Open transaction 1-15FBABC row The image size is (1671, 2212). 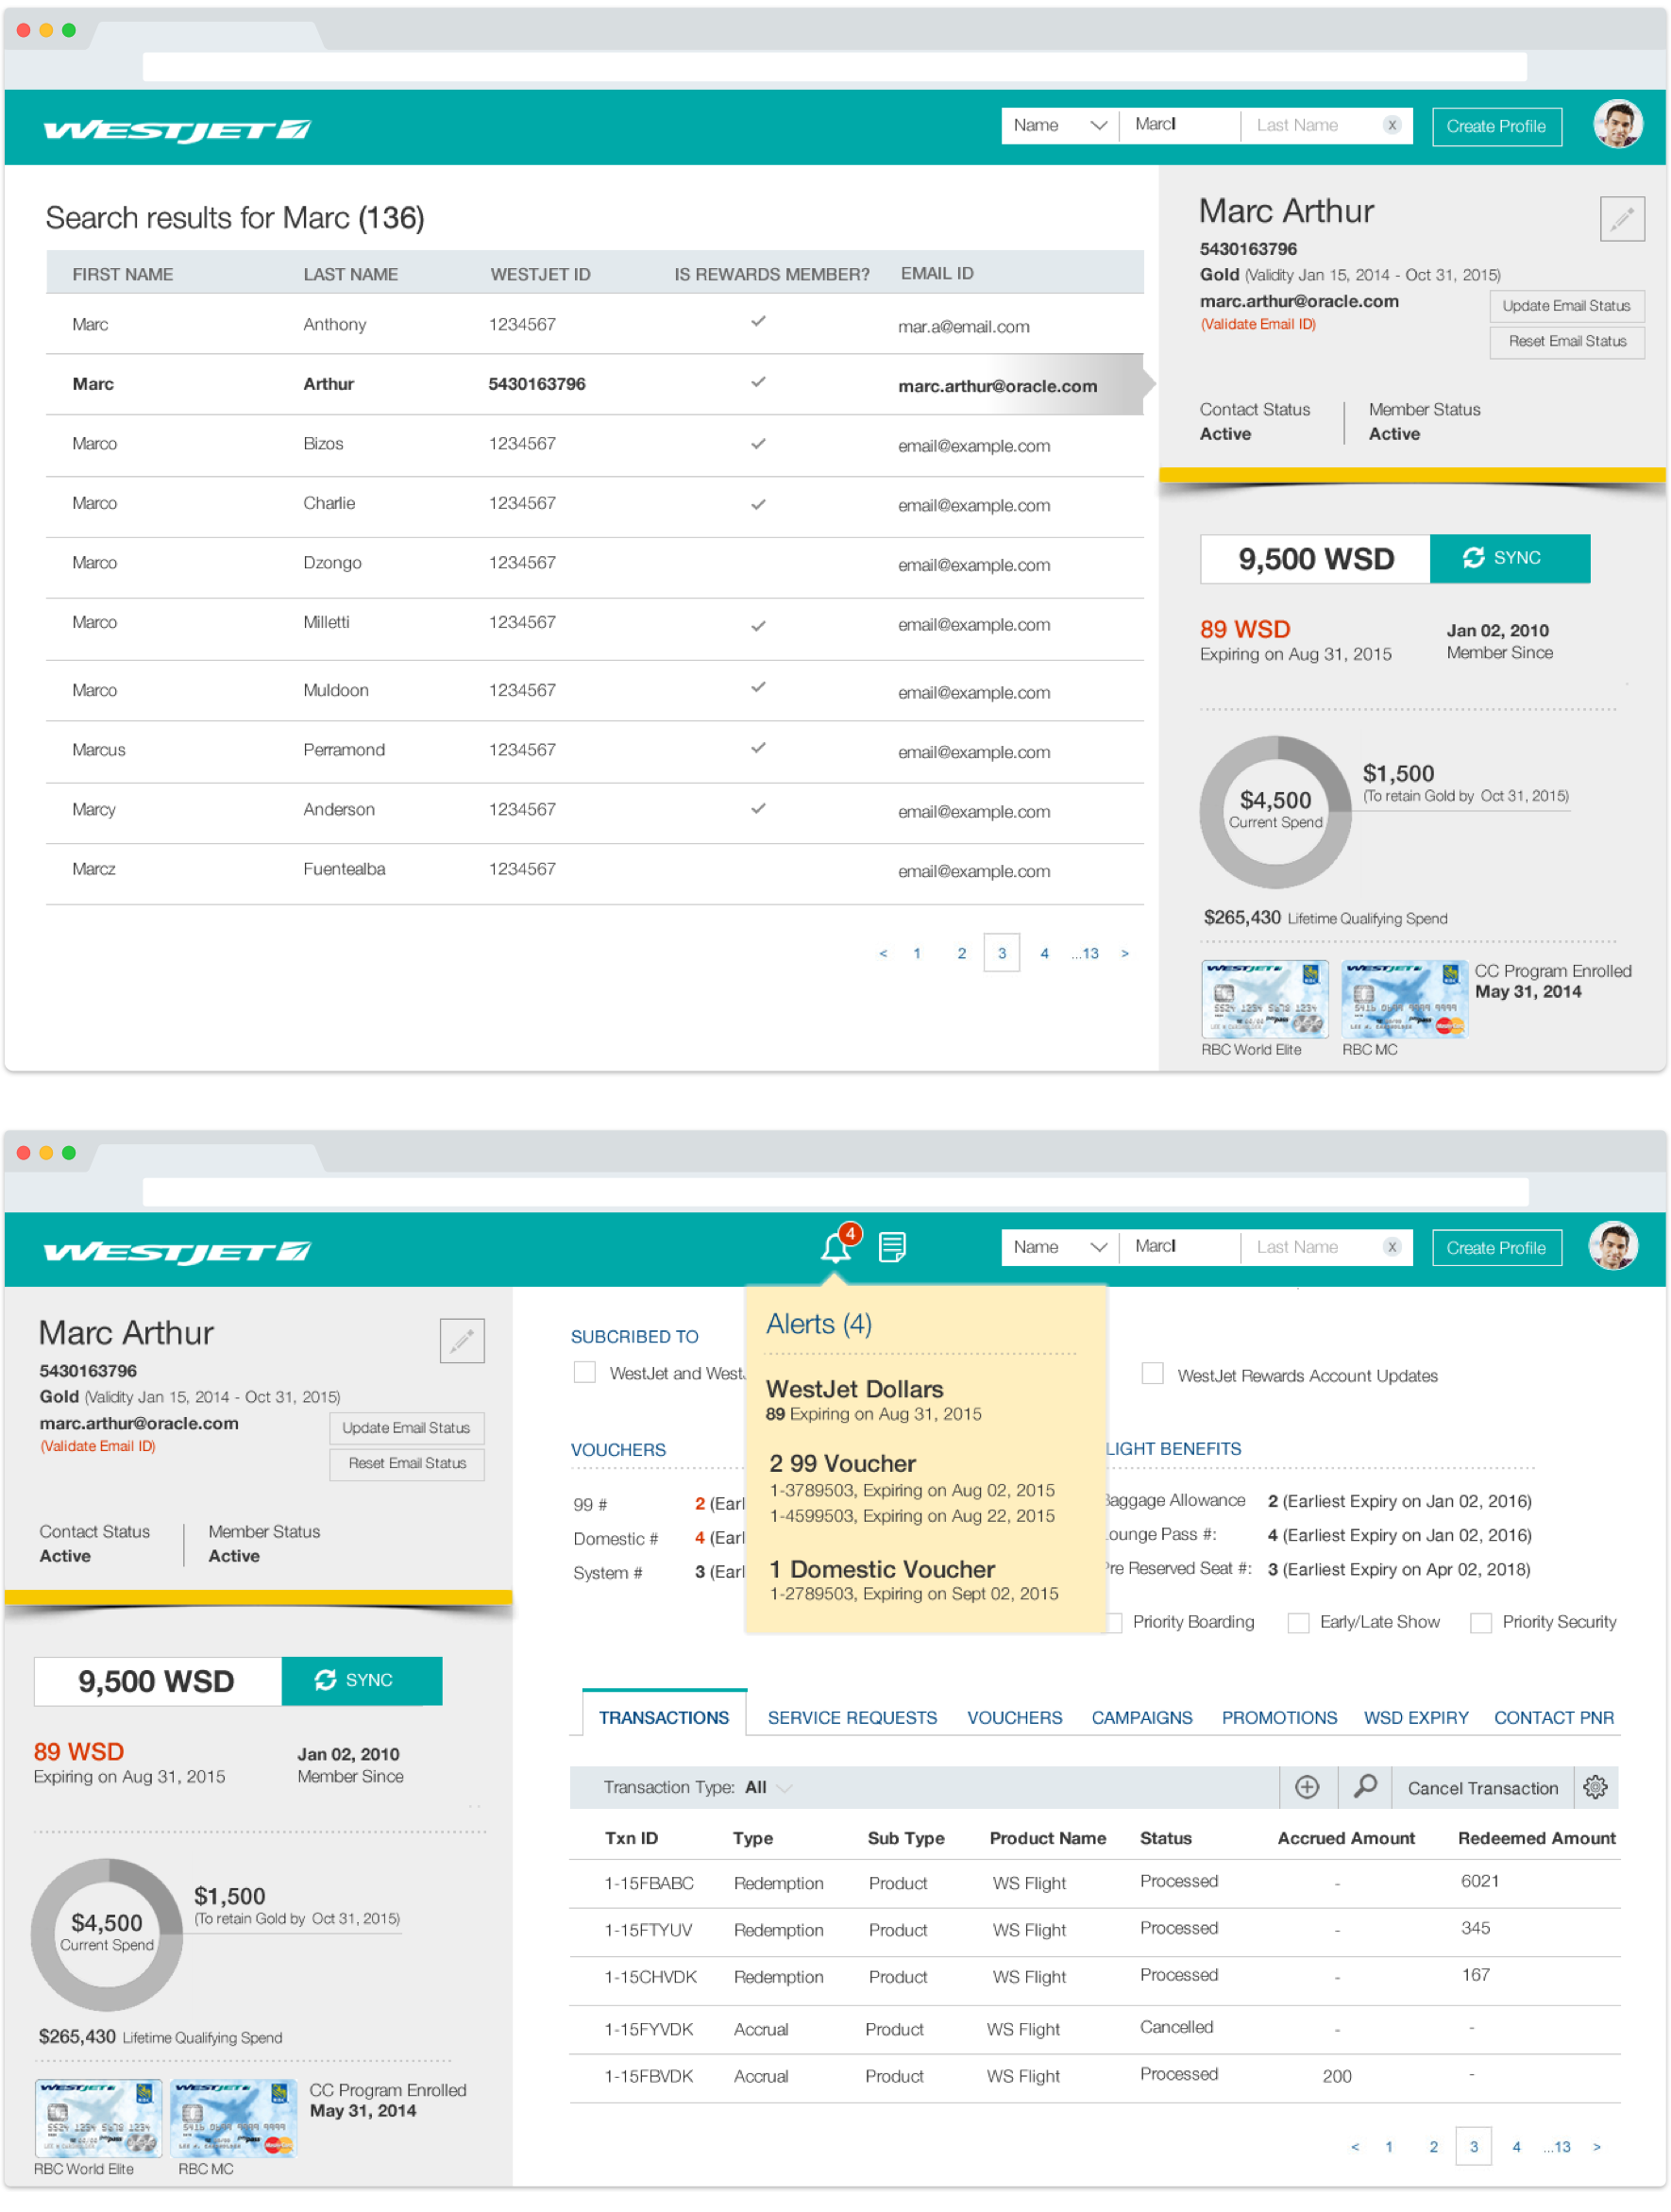pyautogui.click(x=1094, y=1883)
